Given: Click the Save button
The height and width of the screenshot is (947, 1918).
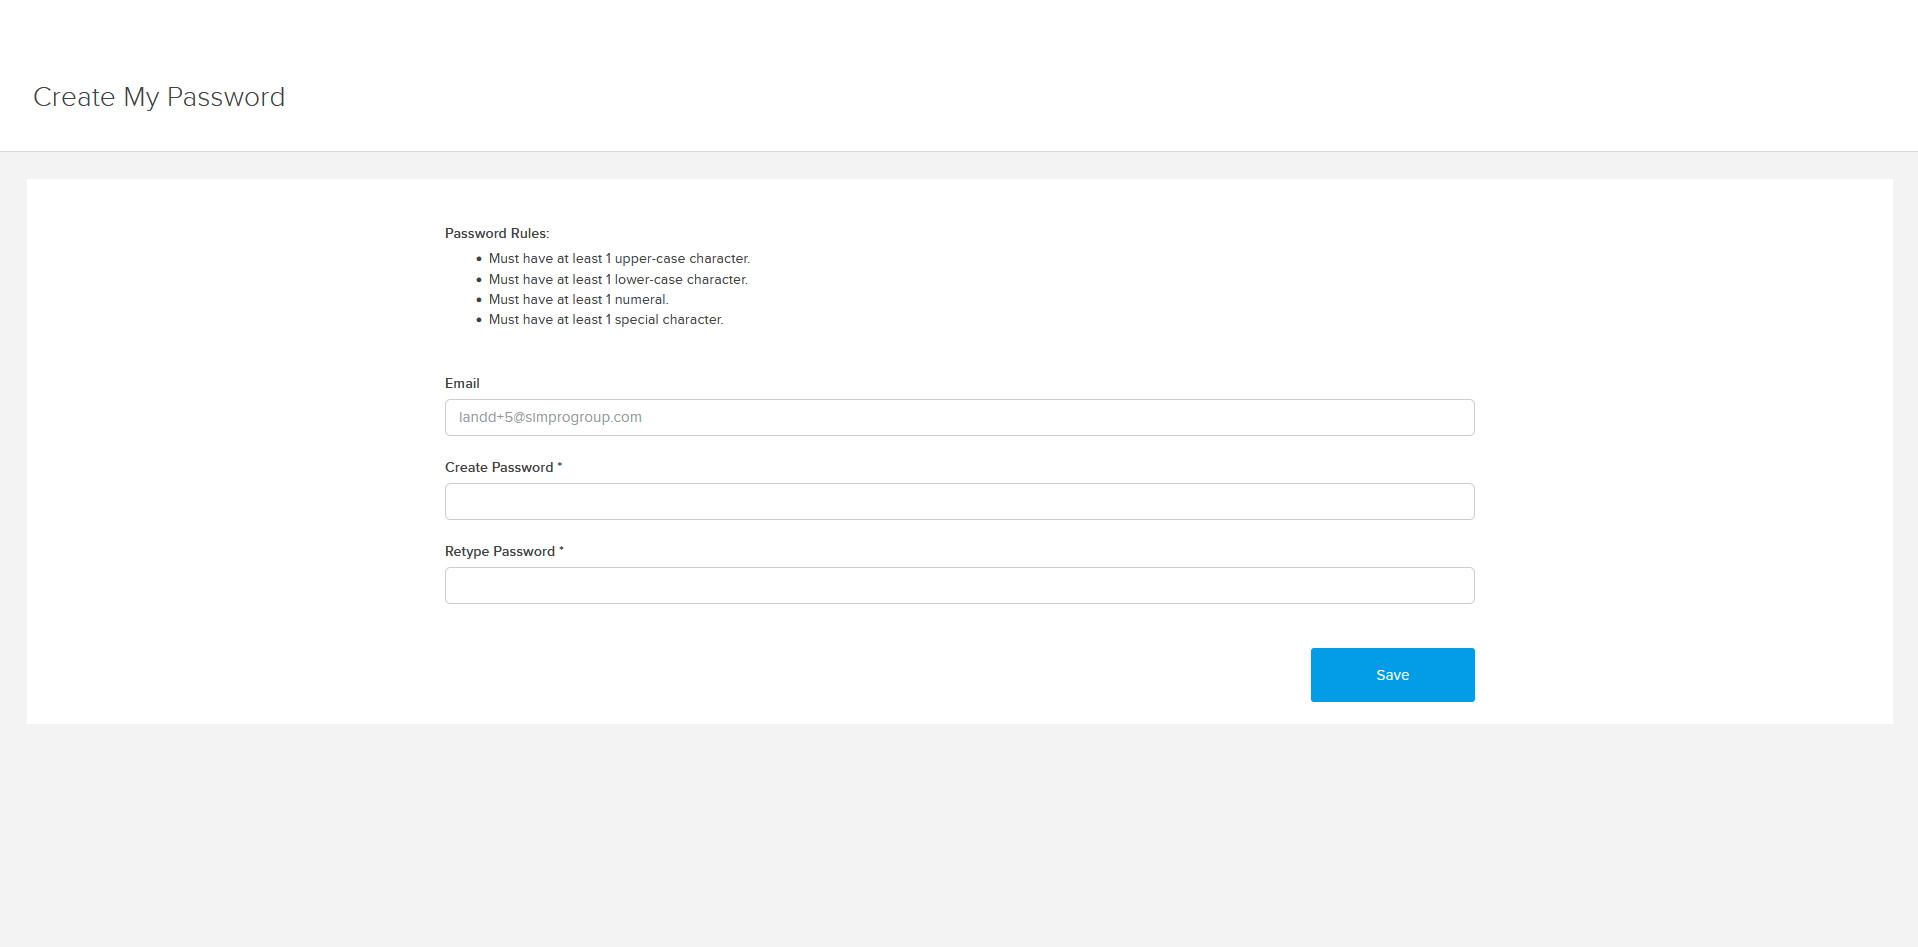Looking at the screenshot, I should point(1391,674).
